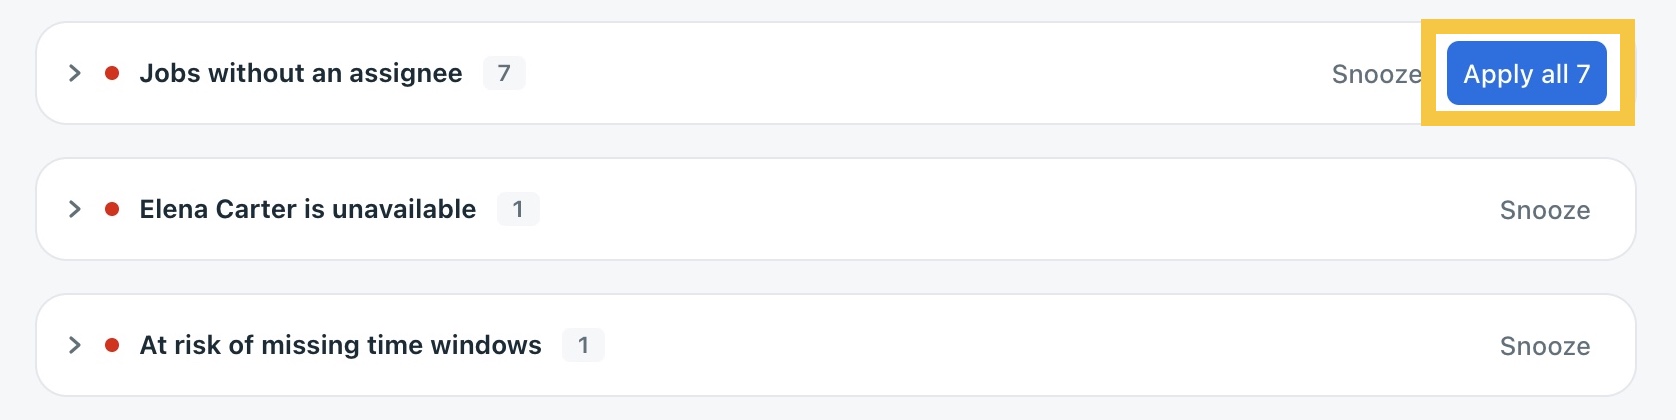Click the red dot beside At risk of missing
Viewport: 1676px width, 420px height.
(112, 345)
